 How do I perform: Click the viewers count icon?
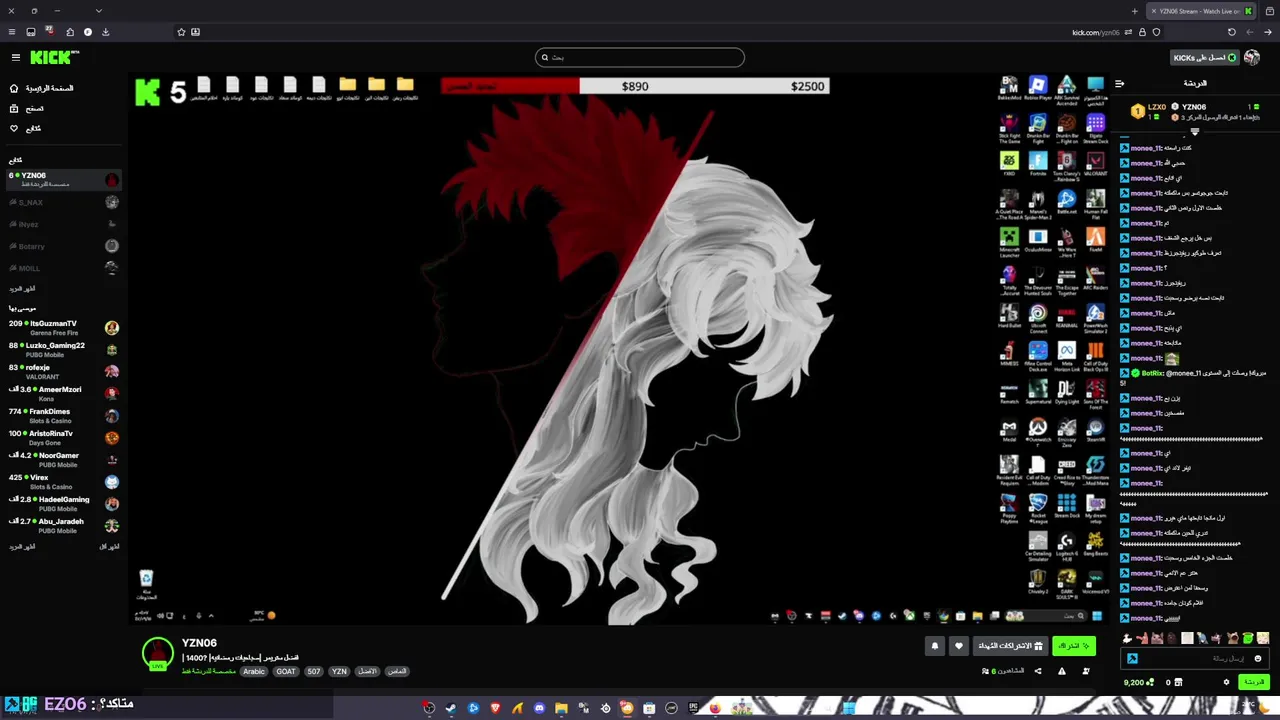click(x=986, y=671)
